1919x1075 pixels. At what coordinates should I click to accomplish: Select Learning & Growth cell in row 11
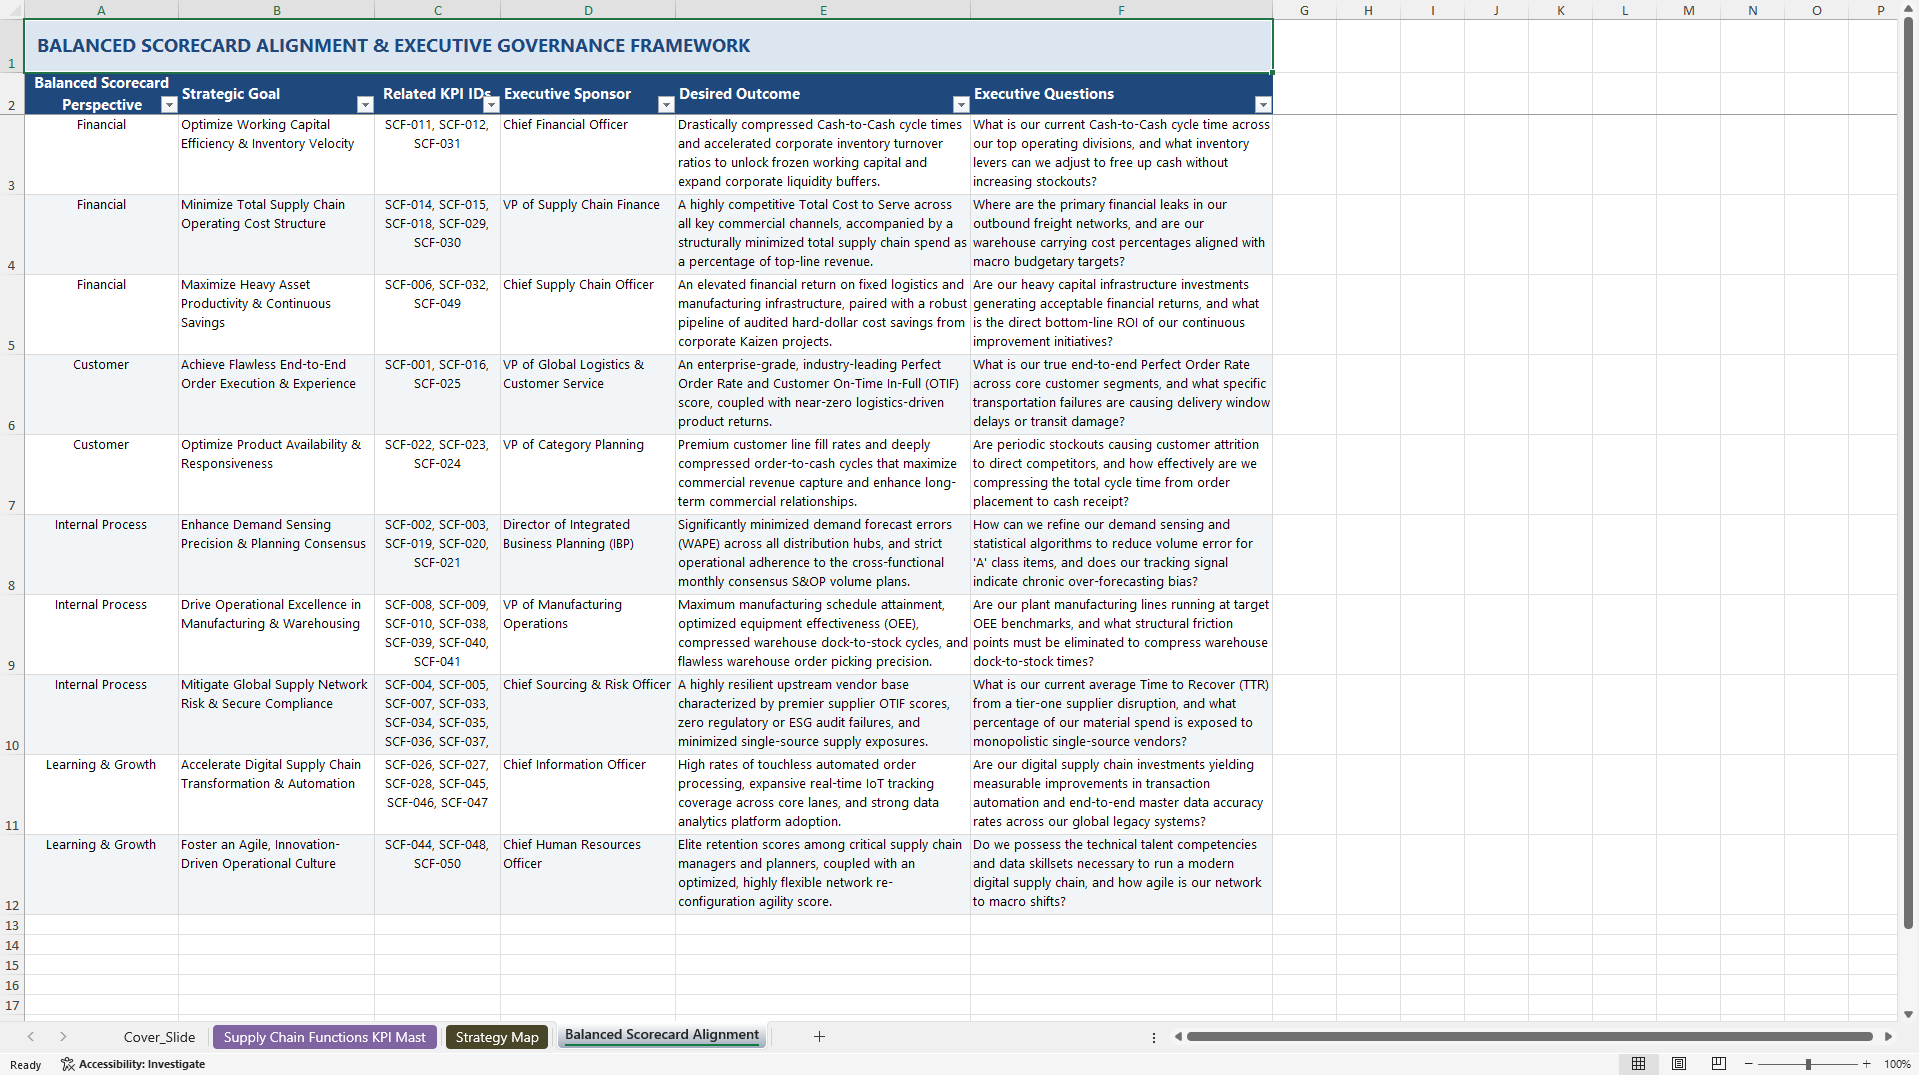click(101, 794)
